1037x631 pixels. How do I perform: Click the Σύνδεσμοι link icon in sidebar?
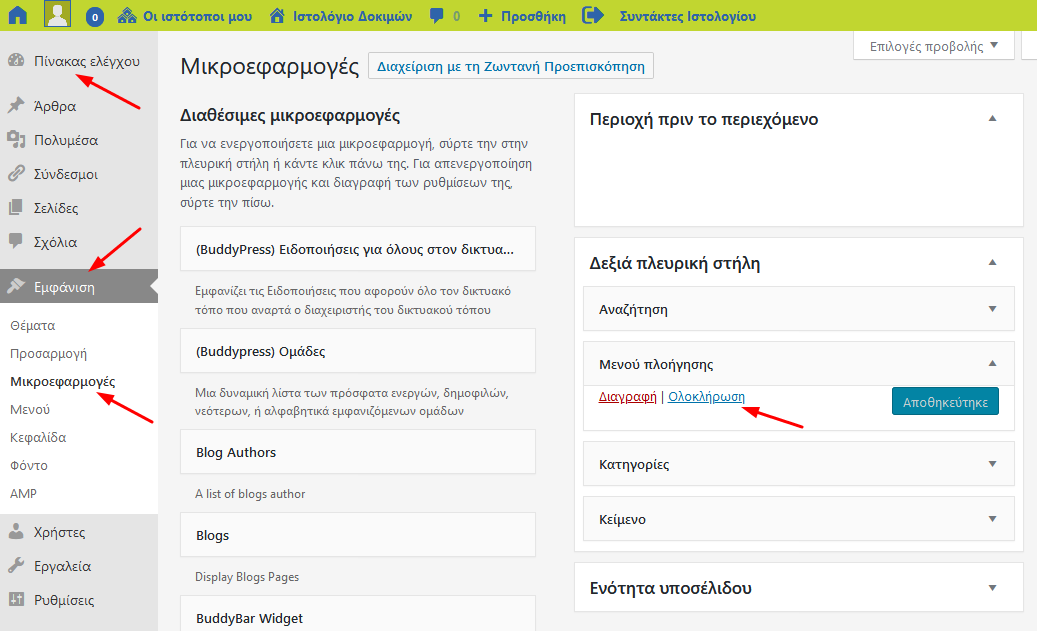15,174
